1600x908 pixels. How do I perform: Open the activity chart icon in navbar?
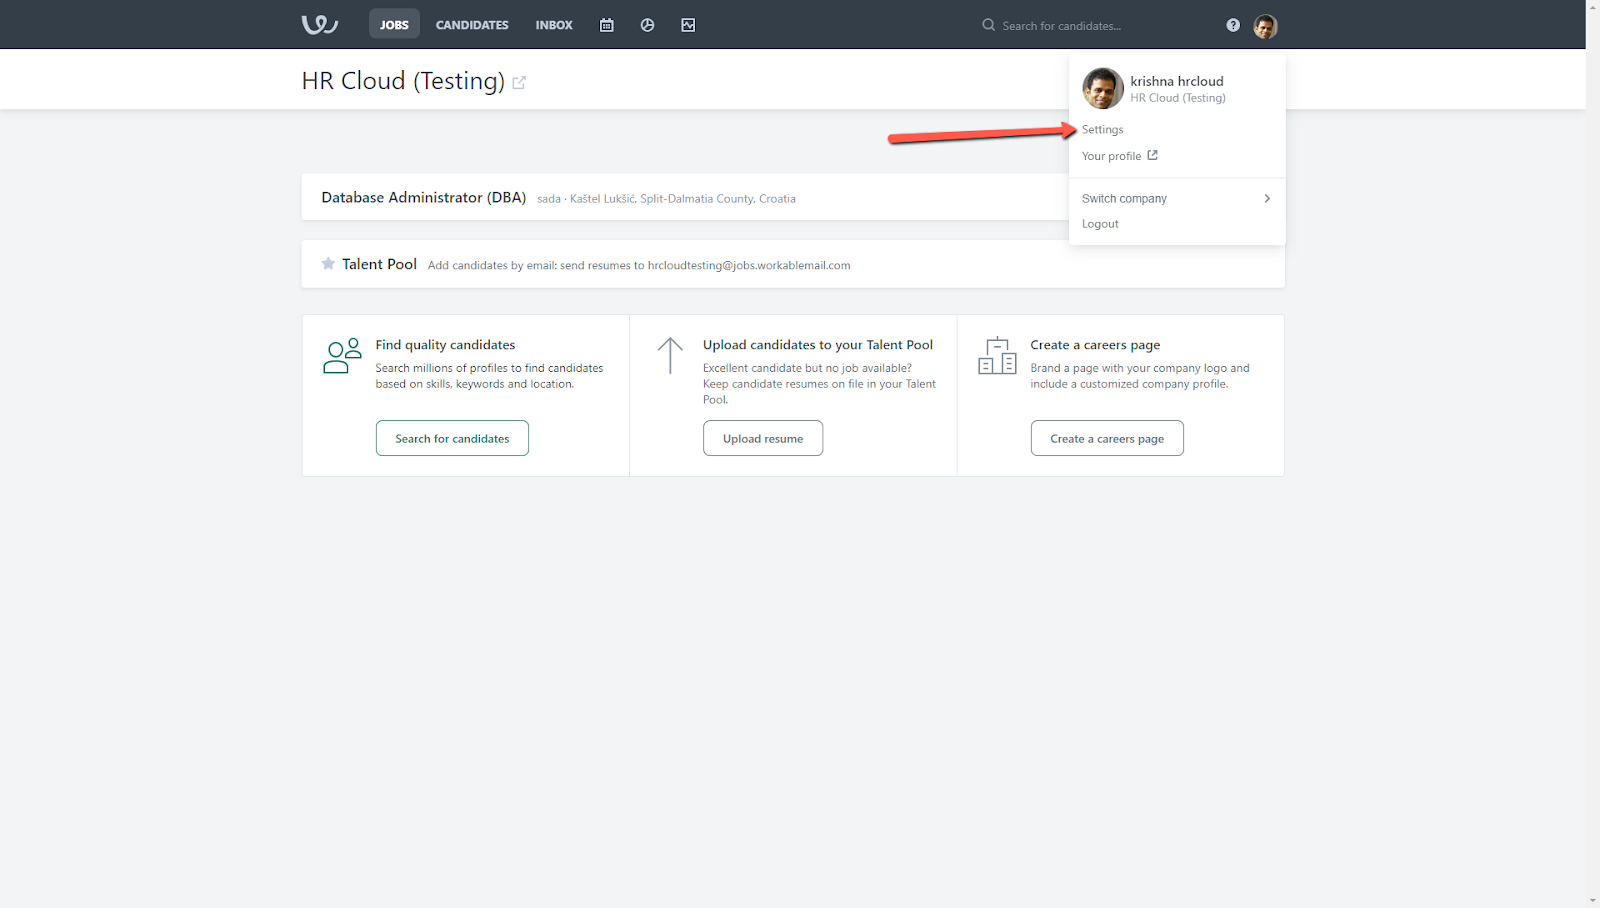[688, 25]
